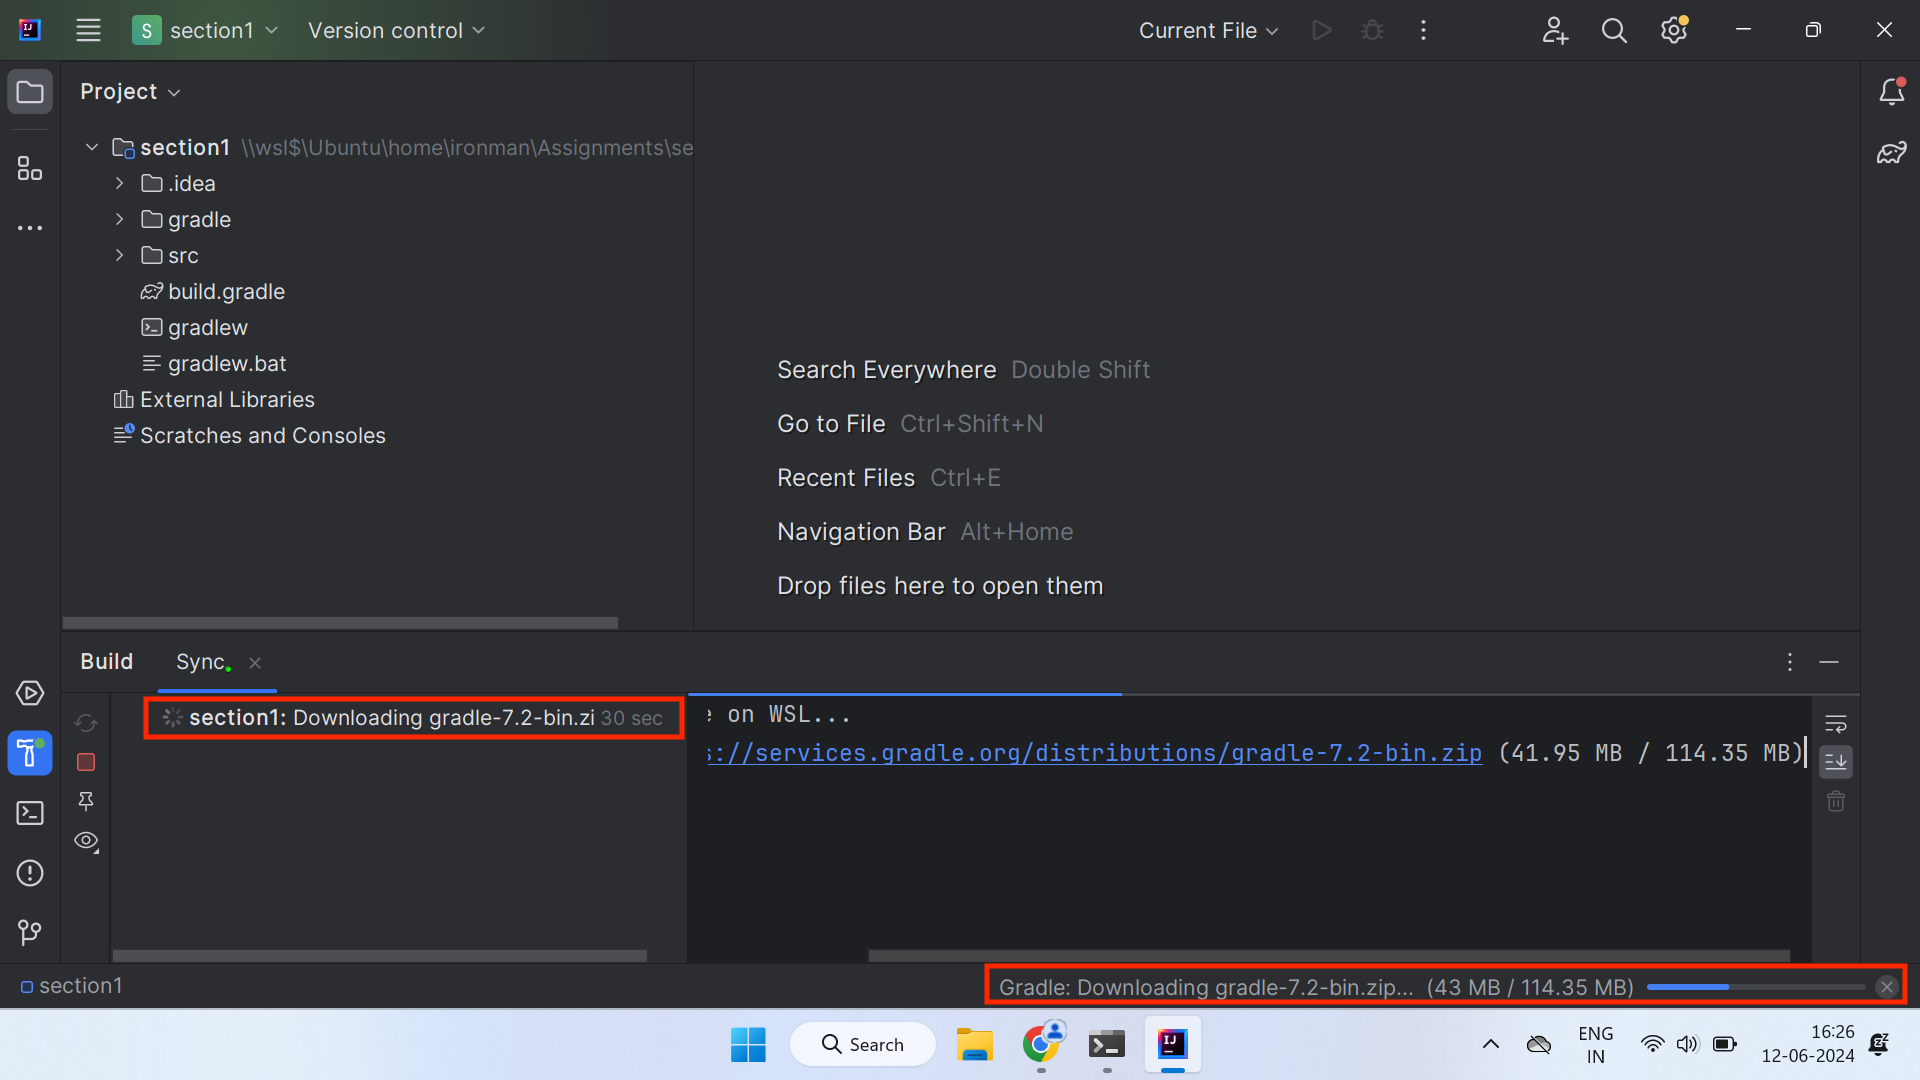
Task: Open more run actions menu
Action: tap(1423, 30)
